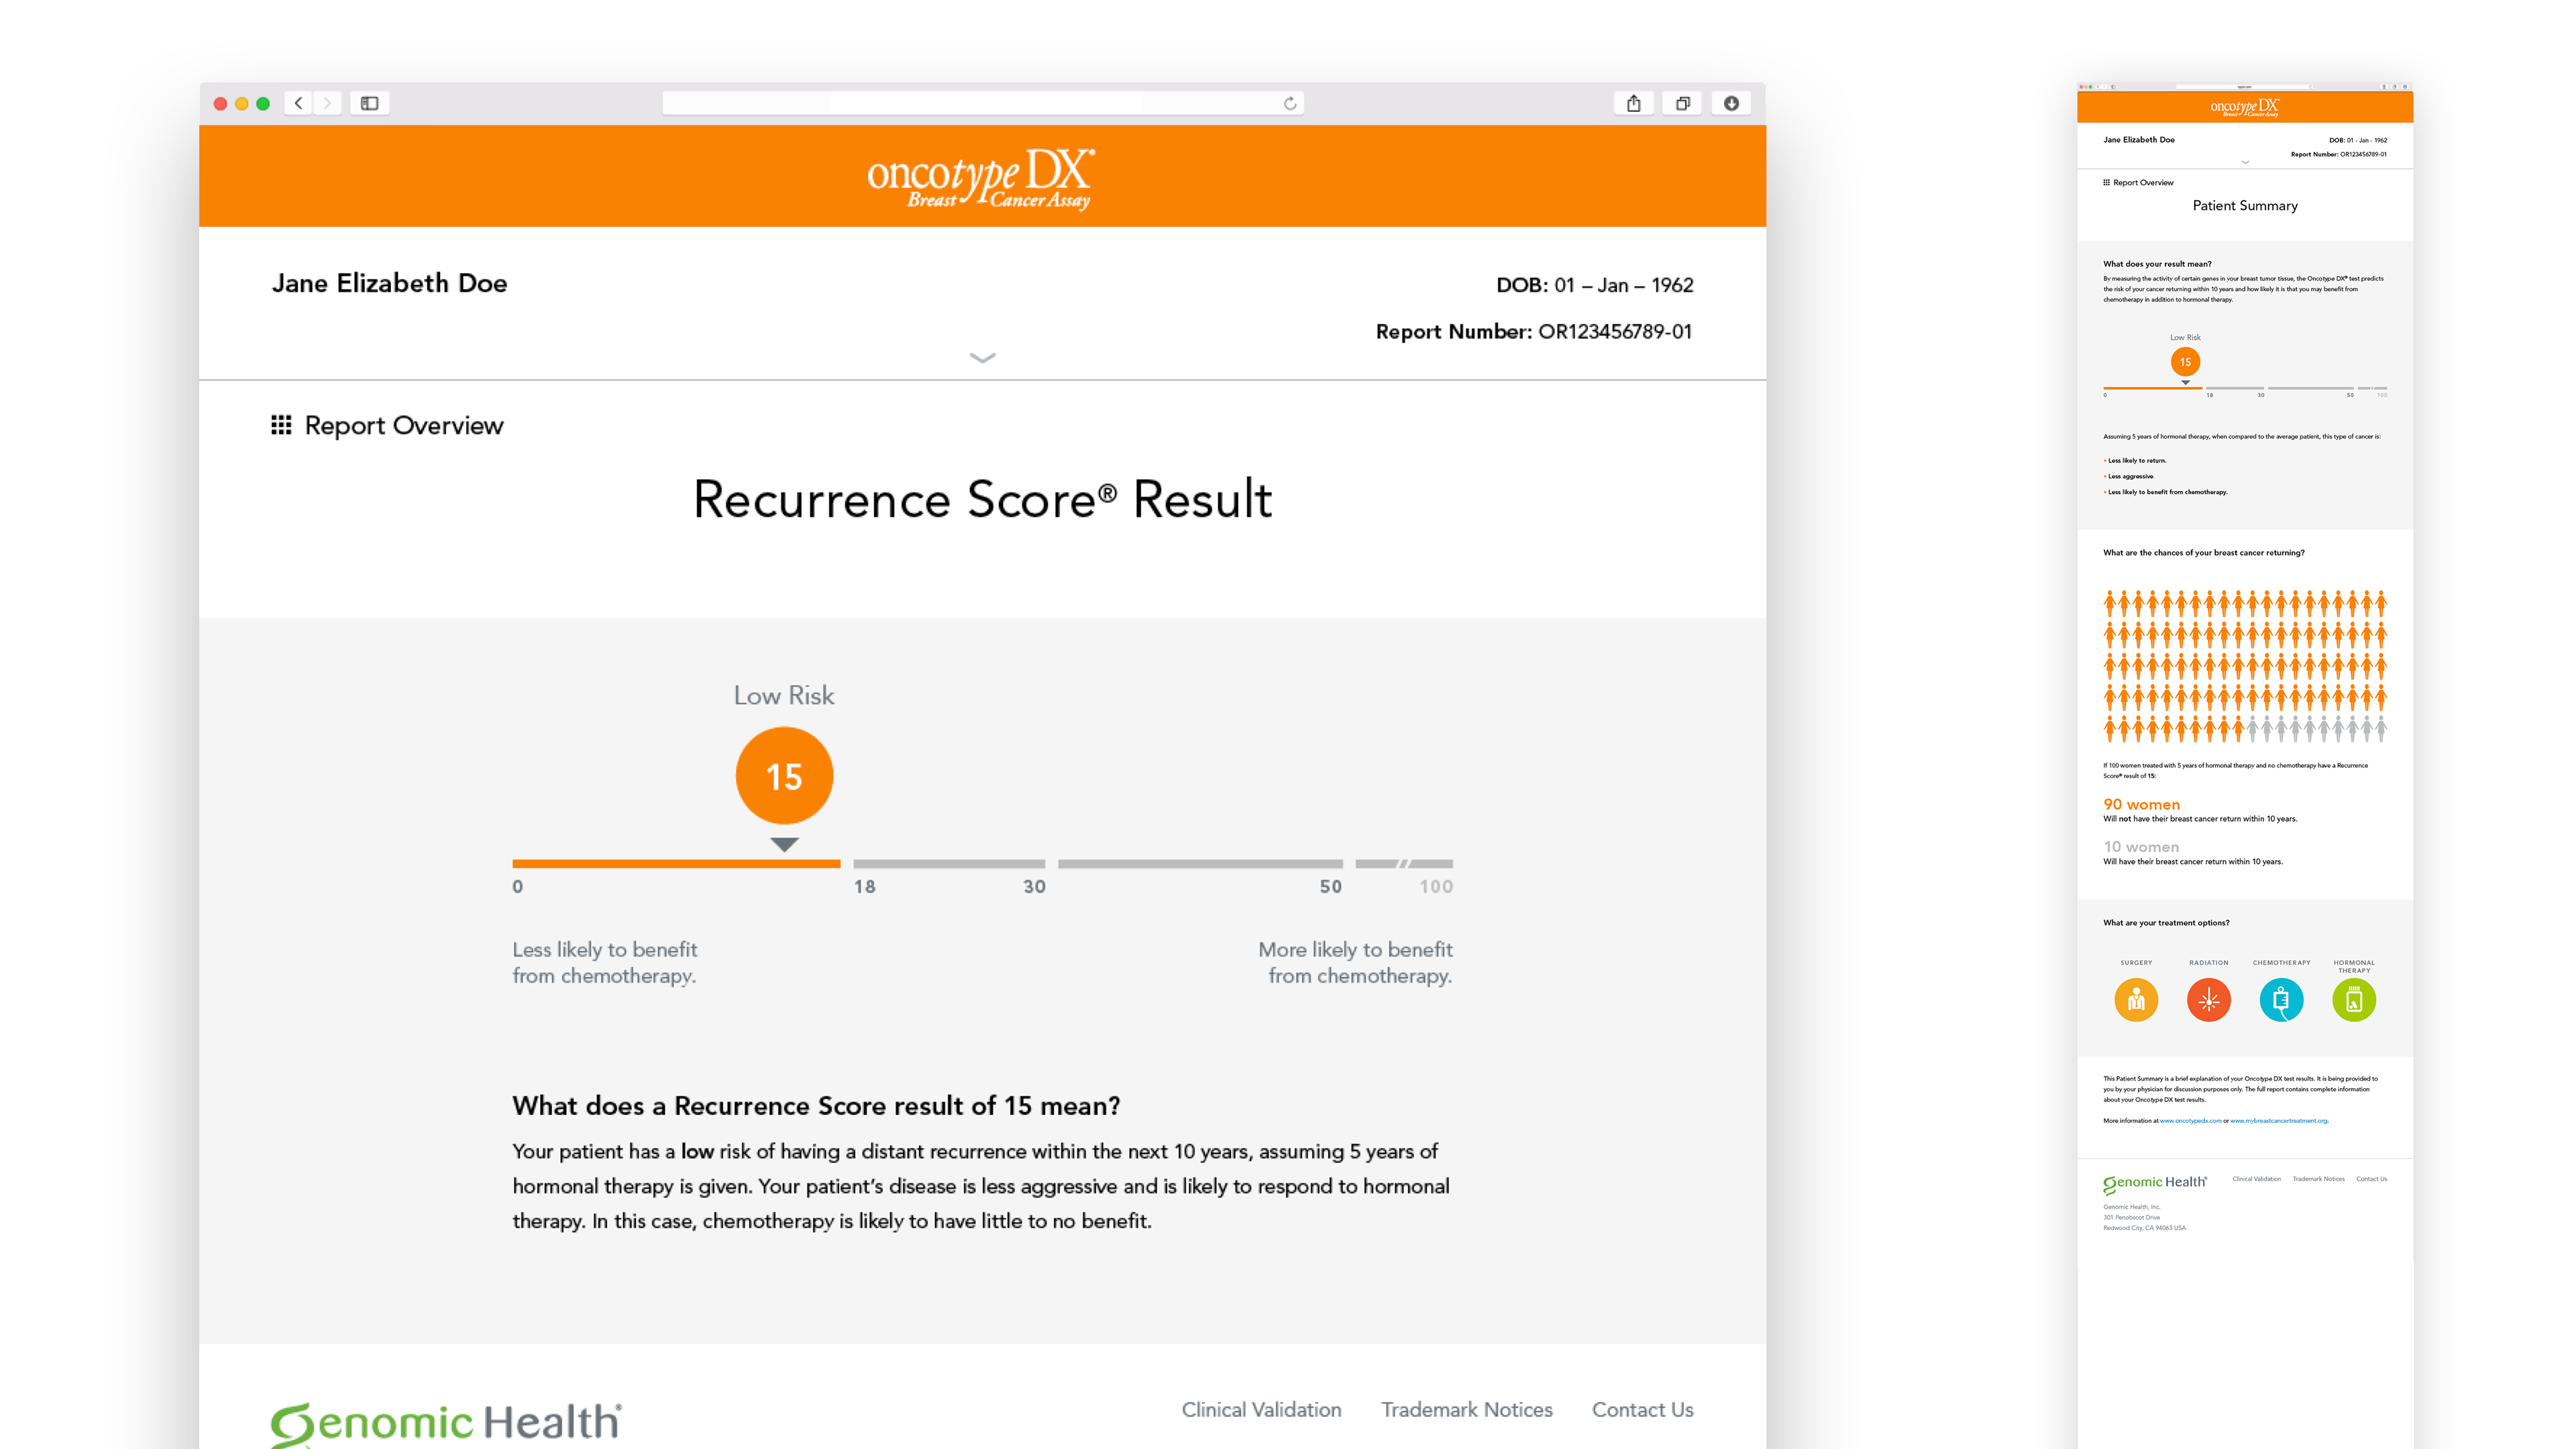Click Clinical Validation in Patient Summary window footer
The height and width of the screenshot is (1449, 2576).
point(2257,1179)
